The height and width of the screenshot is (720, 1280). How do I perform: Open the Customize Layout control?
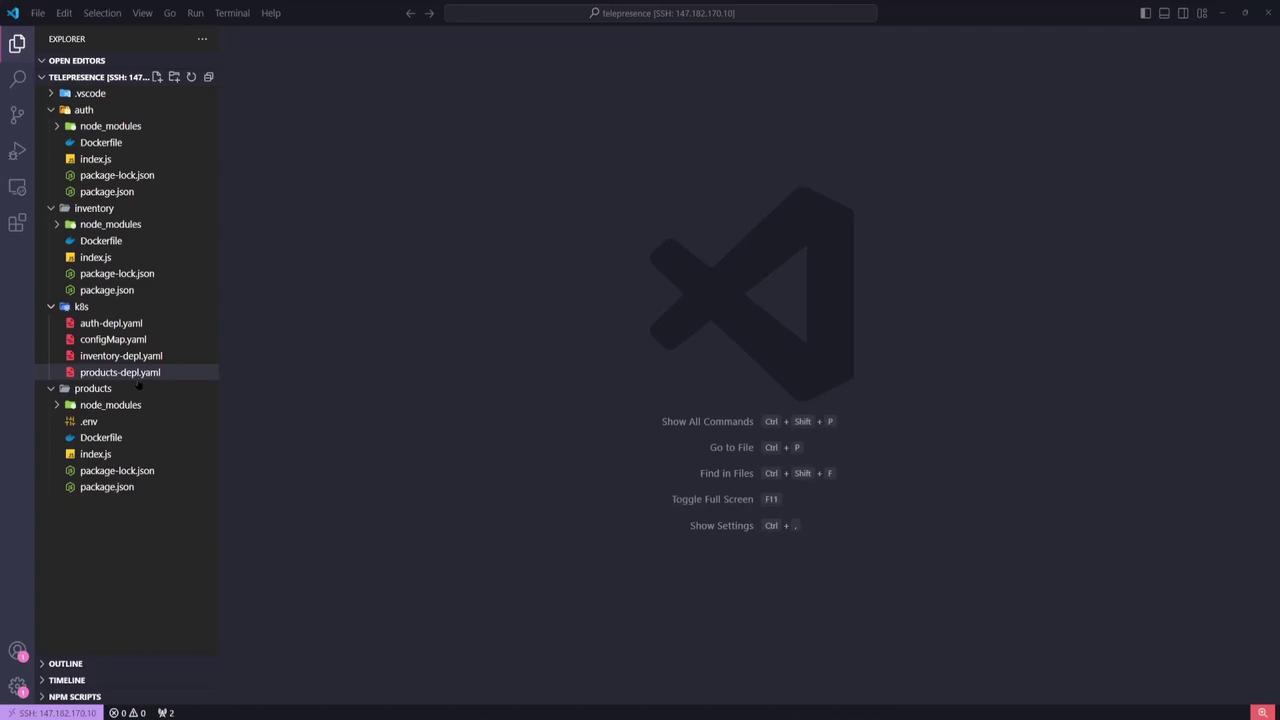[x=1202, y=13]
